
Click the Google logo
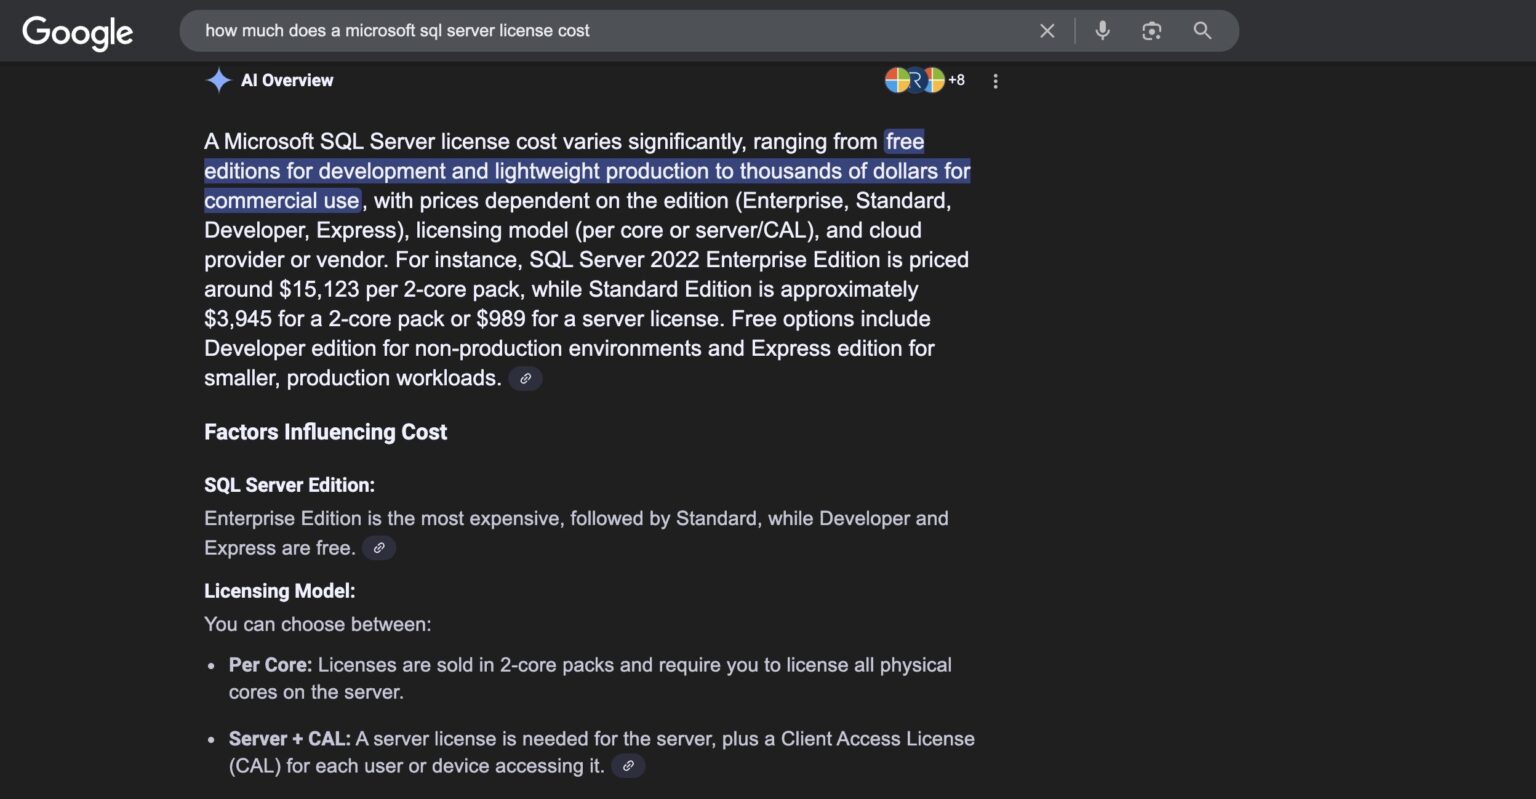pos(76,31)
